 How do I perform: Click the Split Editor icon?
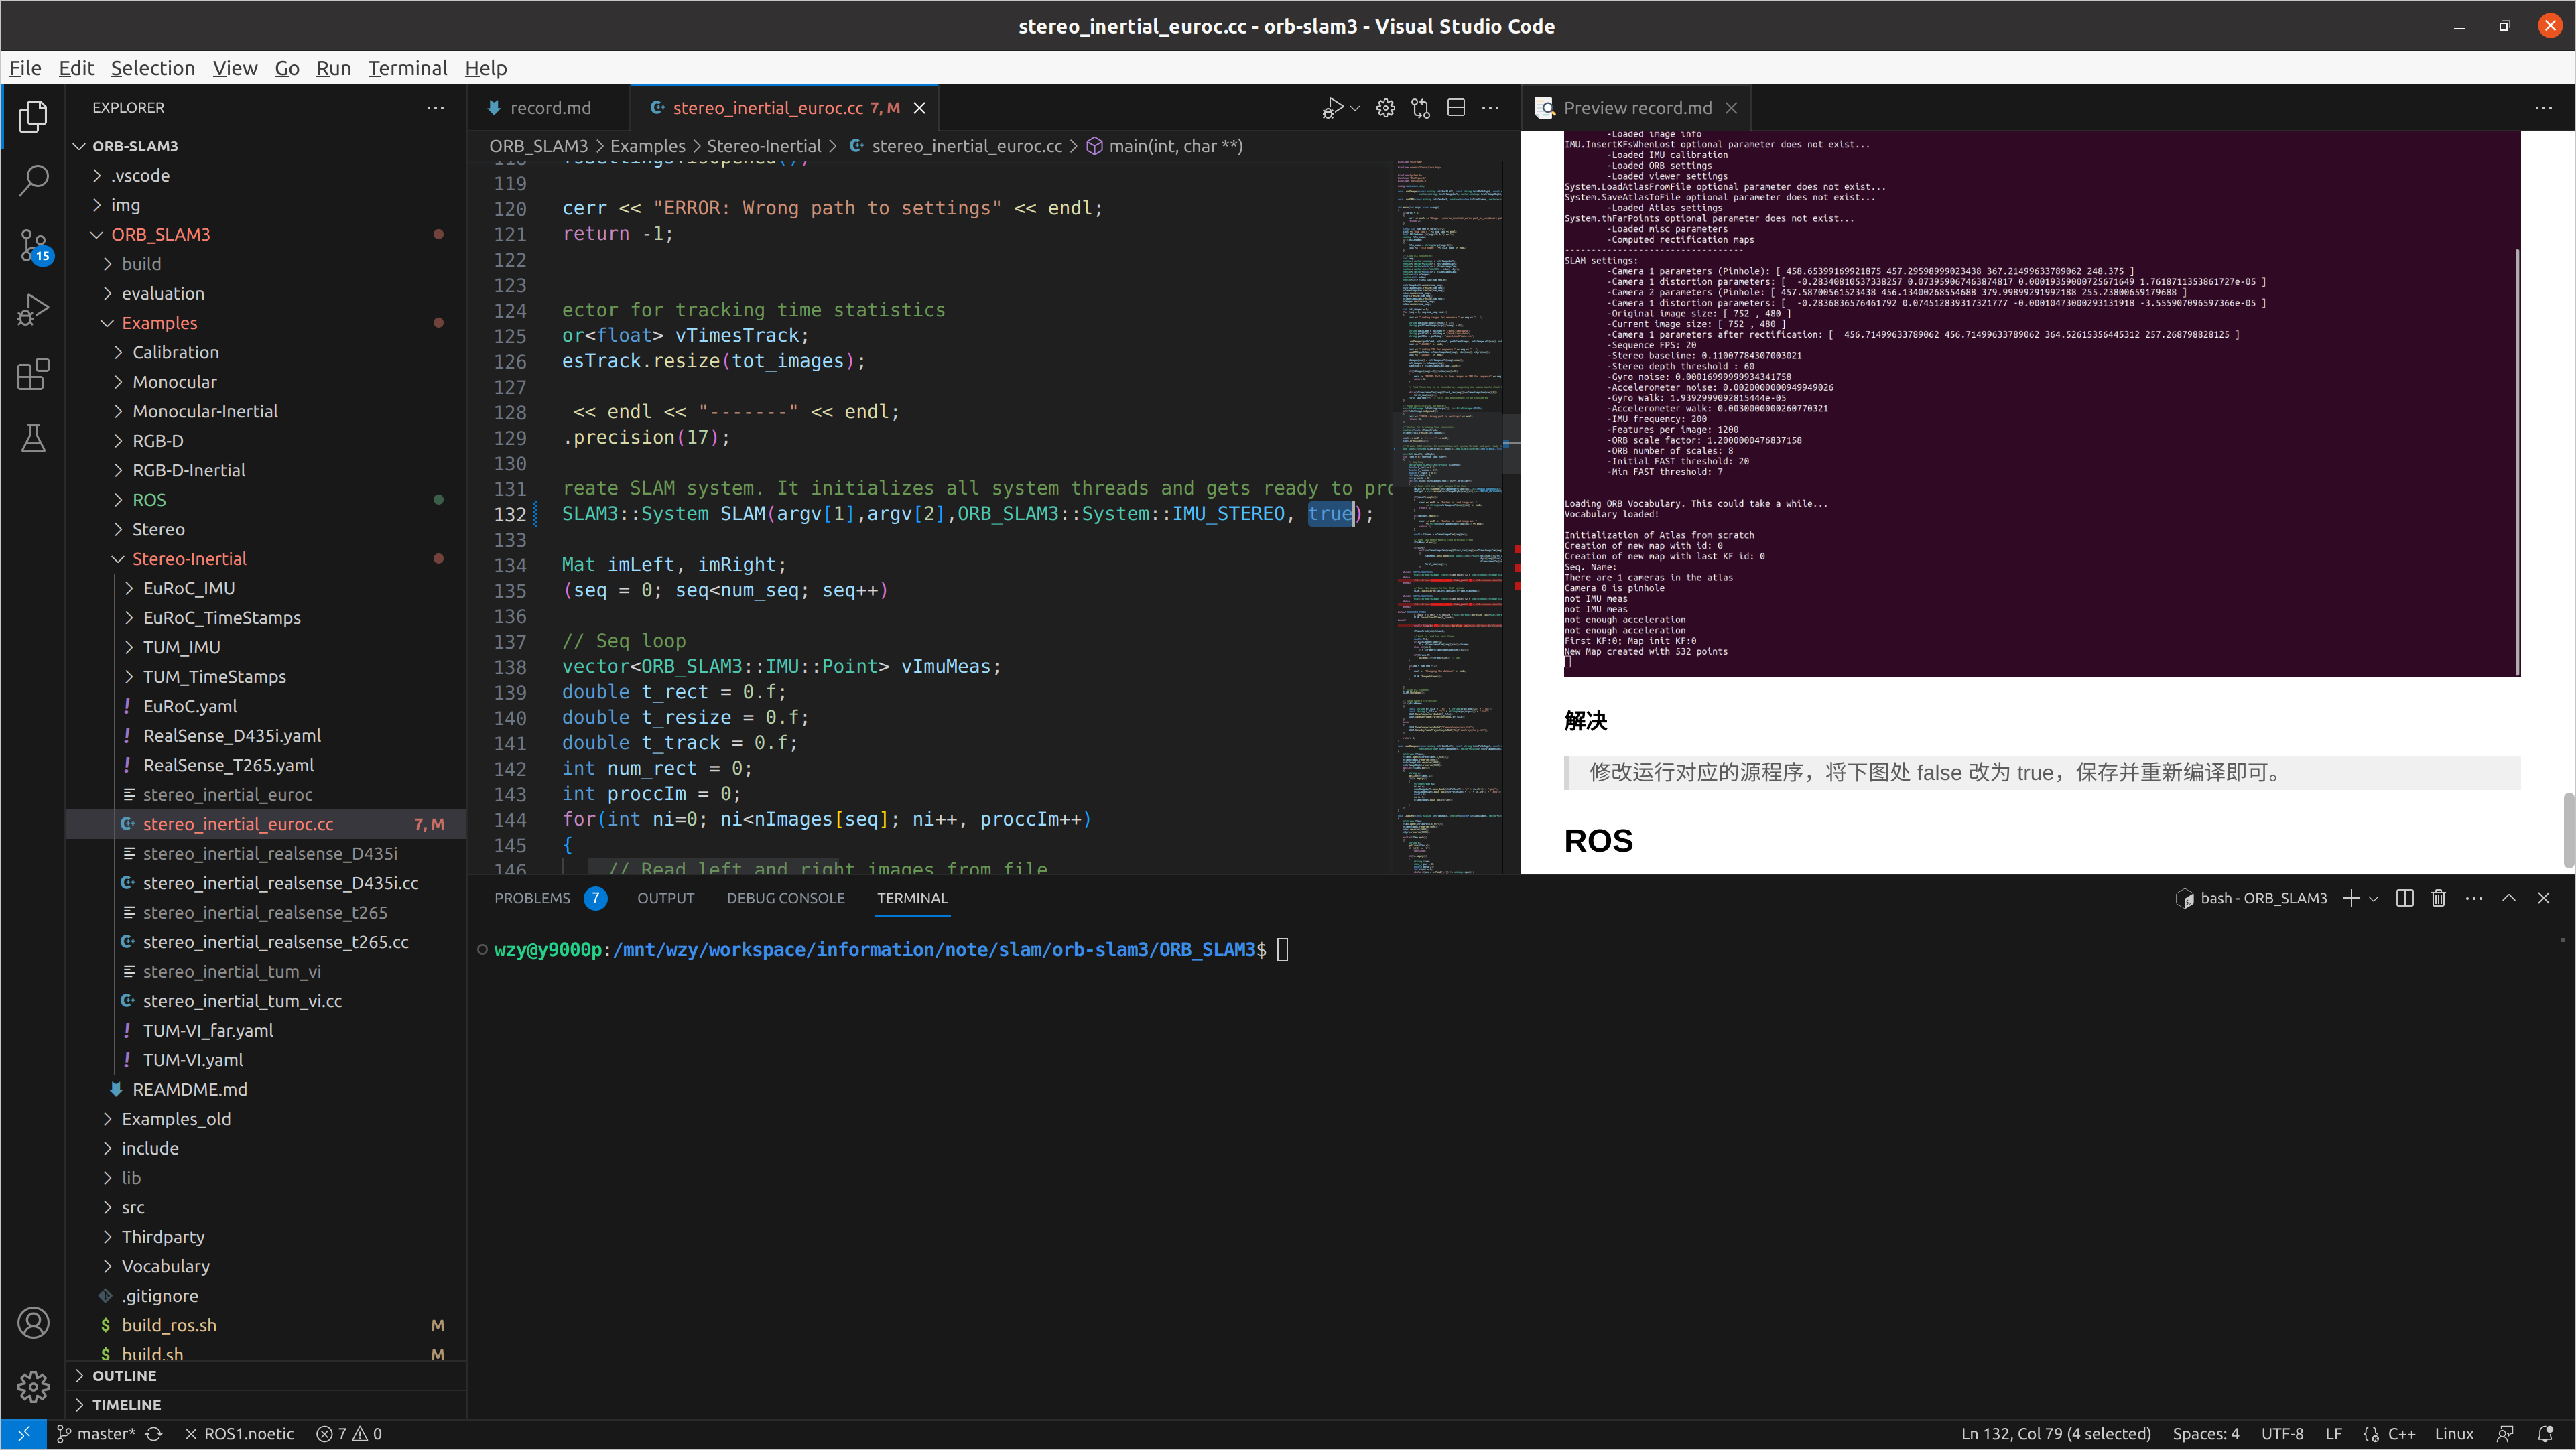(1456, 108)
